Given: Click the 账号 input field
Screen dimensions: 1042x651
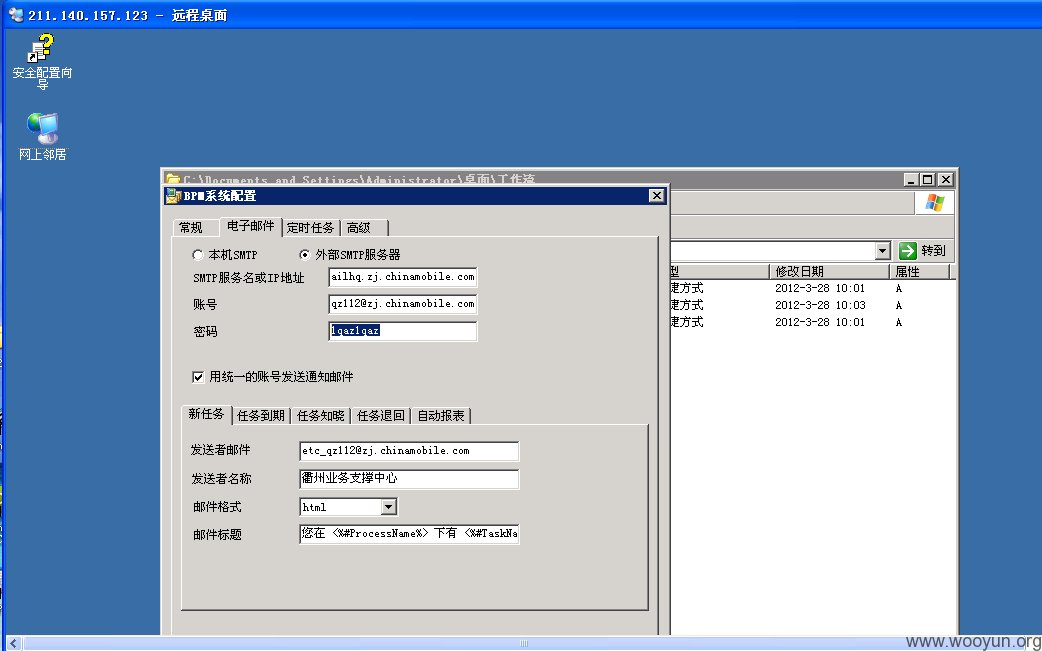Looking at the screenshot, I should tap(403, 304).
